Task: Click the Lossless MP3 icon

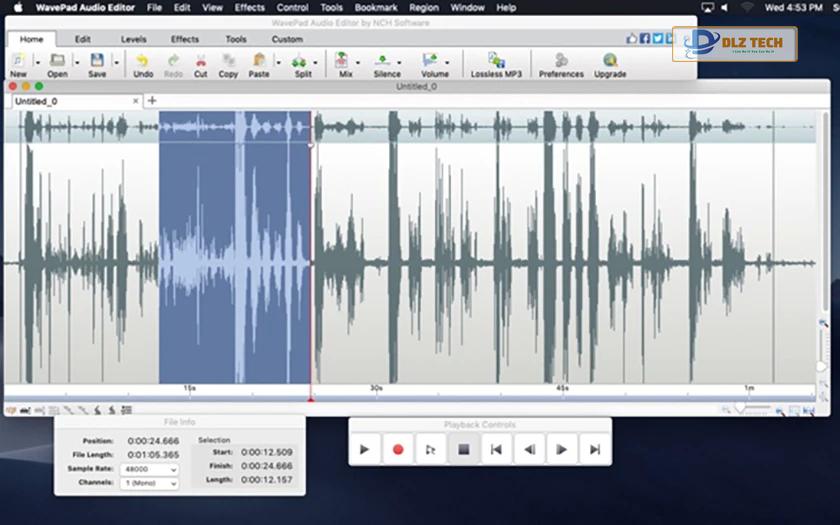Action: coord(496,60)
